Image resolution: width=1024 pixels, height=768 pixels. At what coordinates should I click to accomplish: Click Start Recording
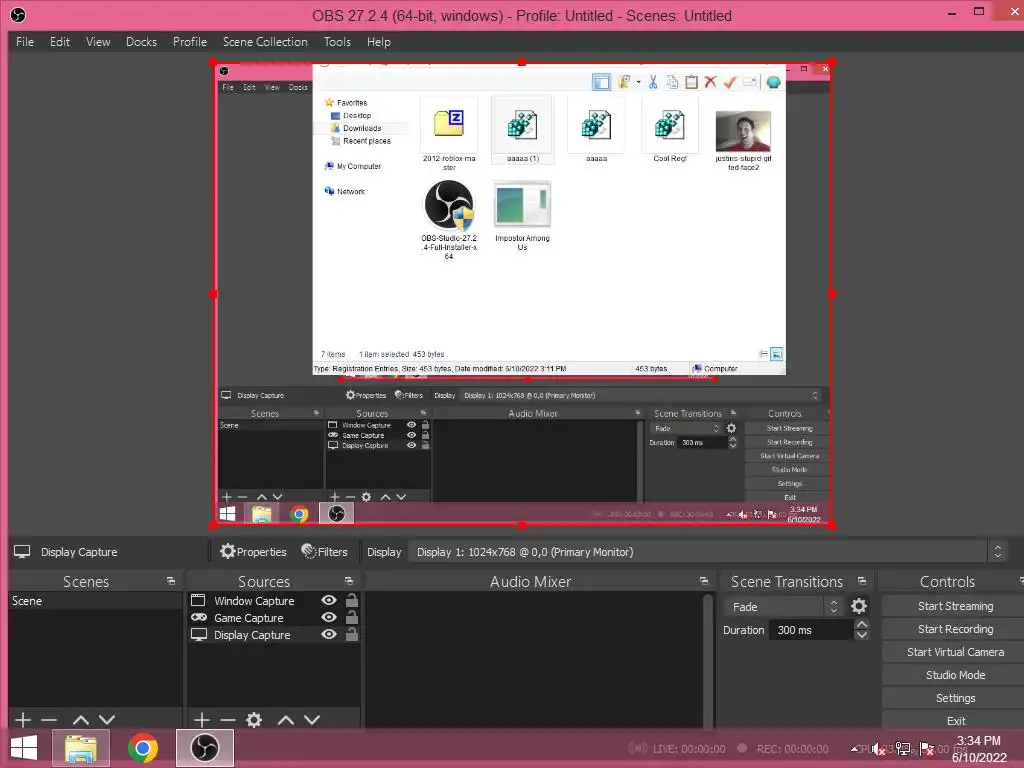pyautogui.click(x=955, y=629)
